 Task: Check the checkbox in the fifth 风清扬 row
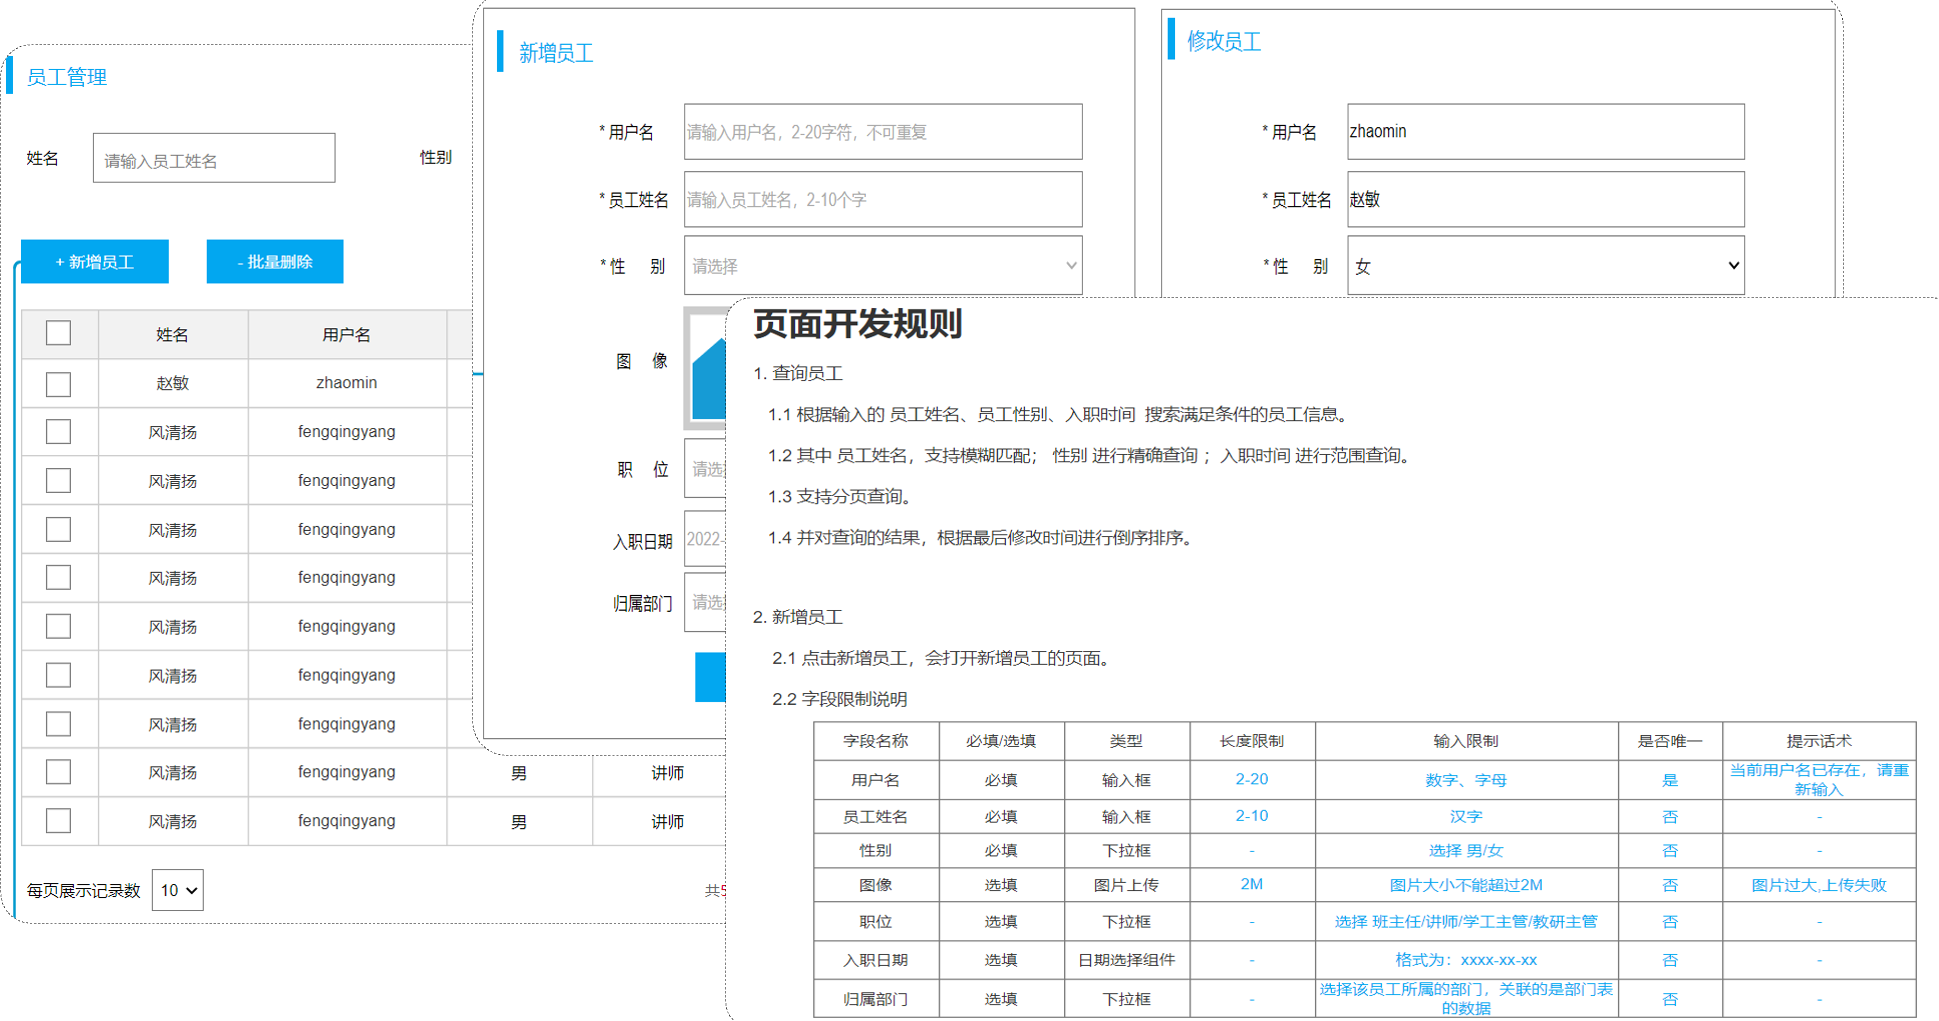point(59,626)
